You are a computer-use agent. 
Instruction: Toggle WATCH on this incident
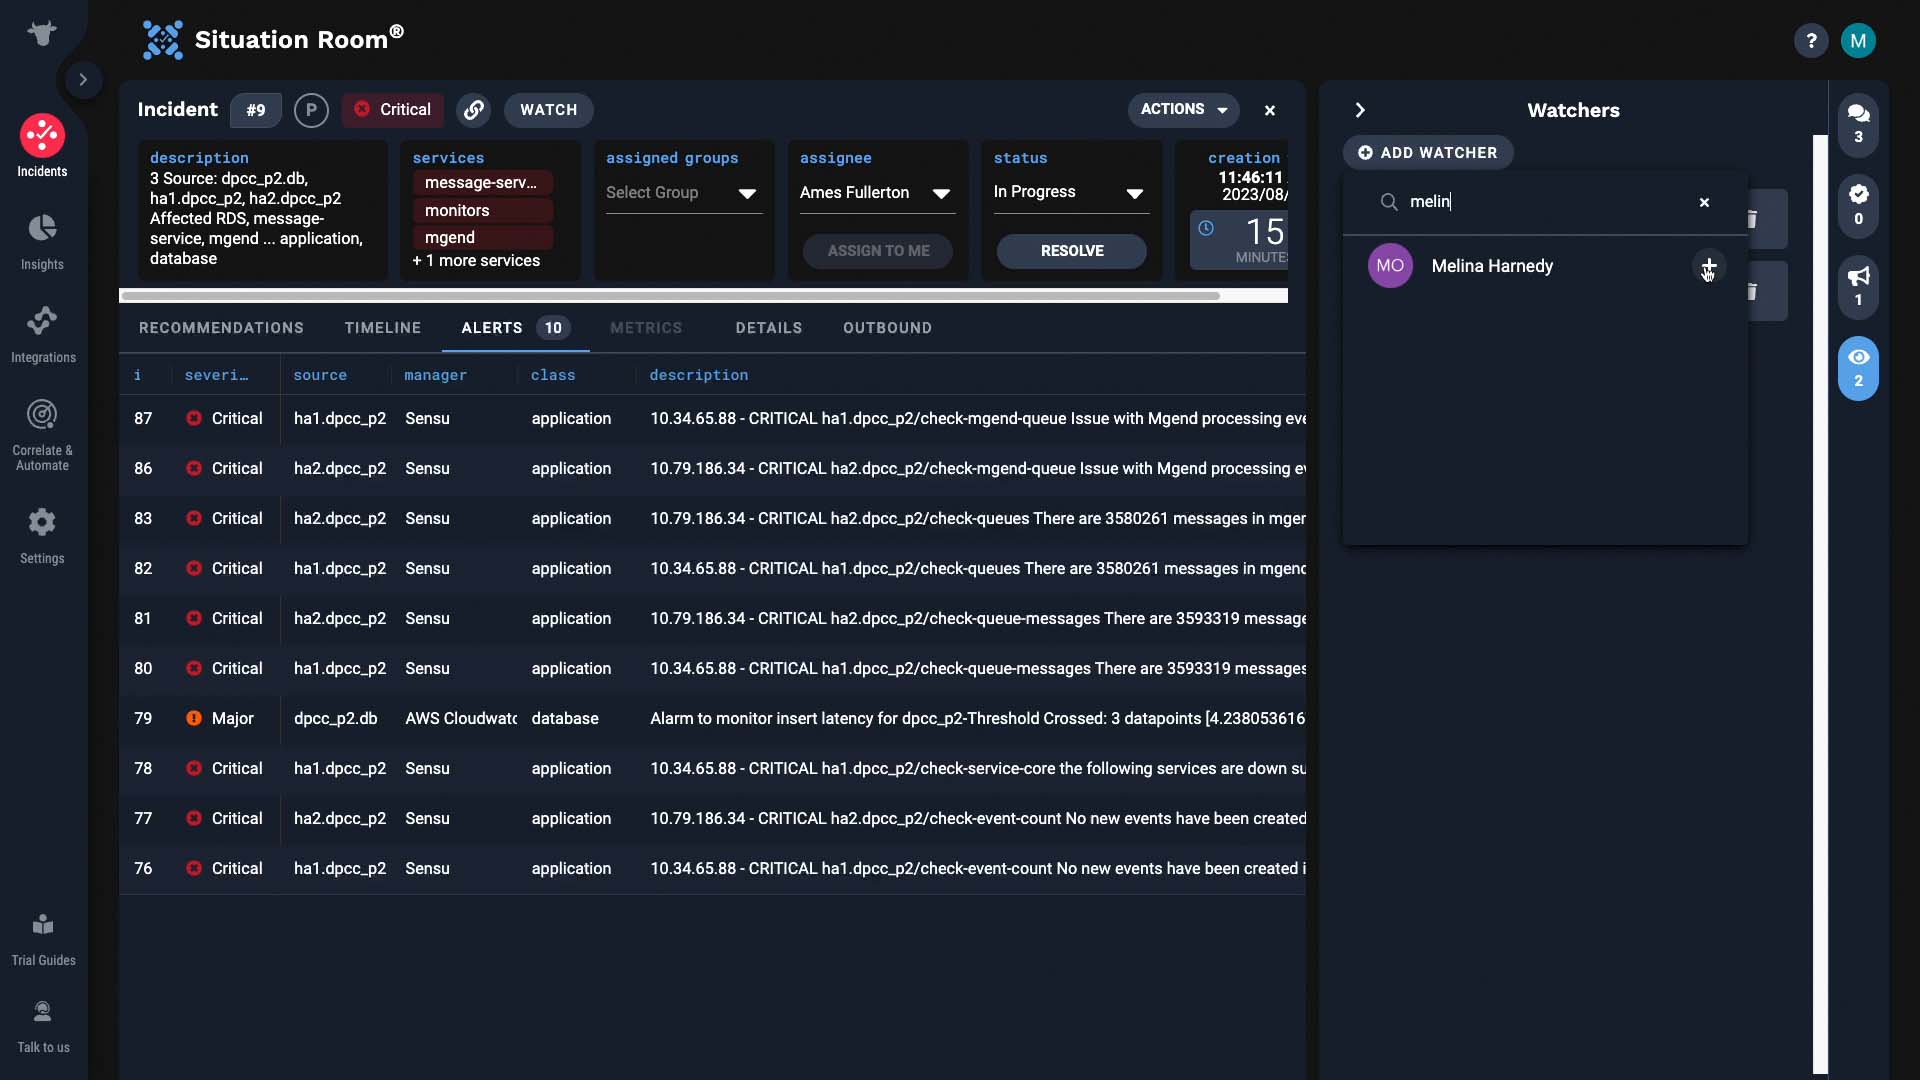(x=548, y=110)
